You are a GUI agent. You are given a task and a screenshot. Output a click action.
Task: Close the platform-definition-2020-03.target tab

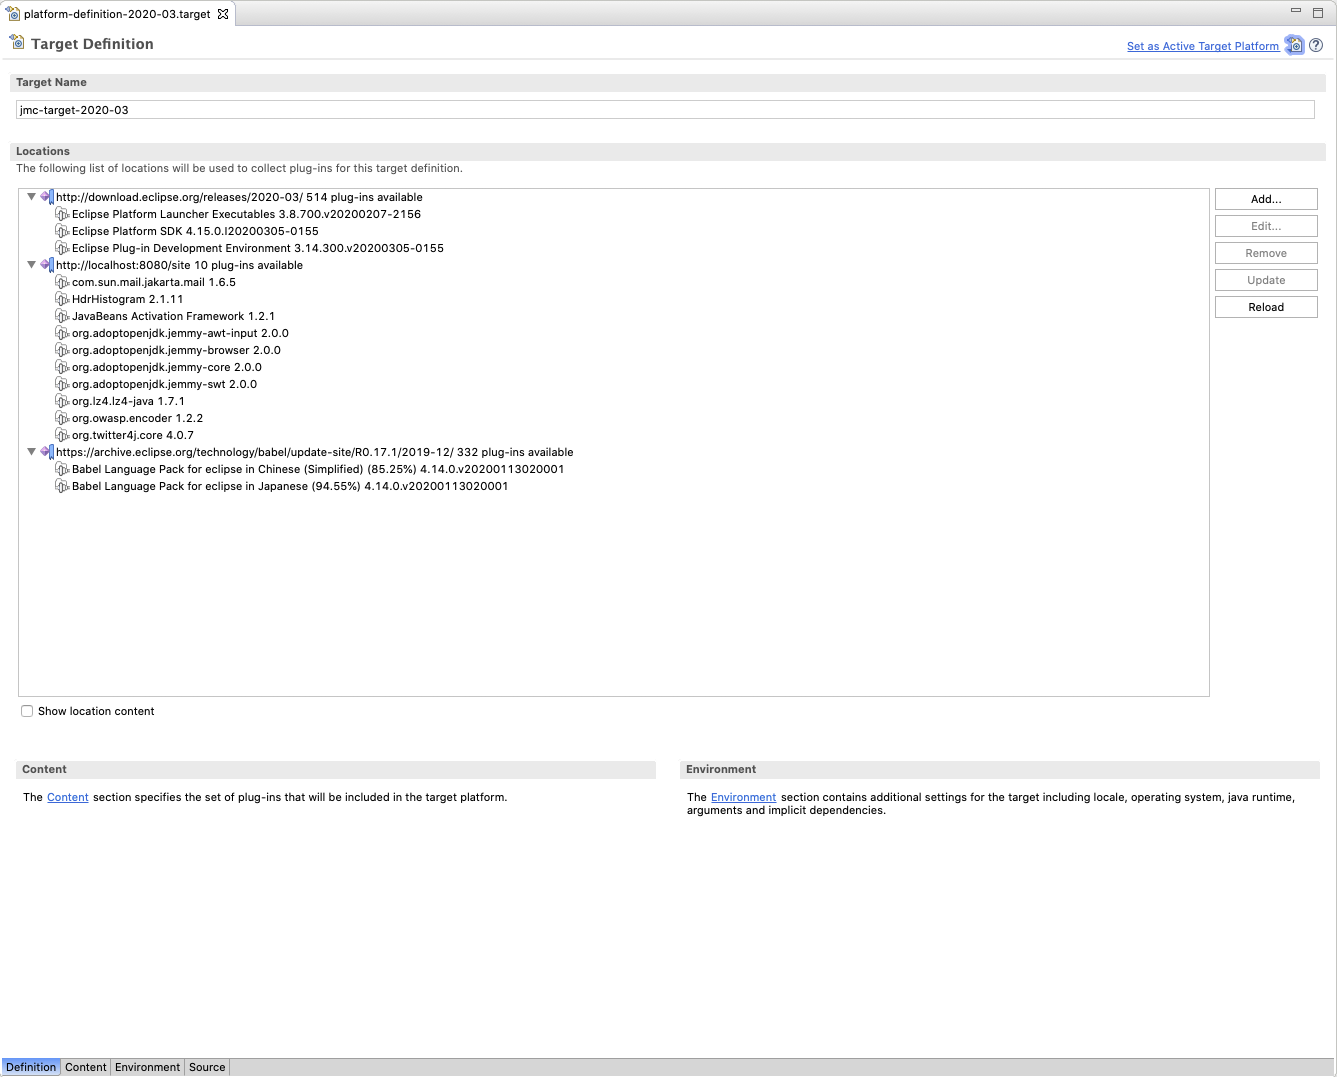223,14
